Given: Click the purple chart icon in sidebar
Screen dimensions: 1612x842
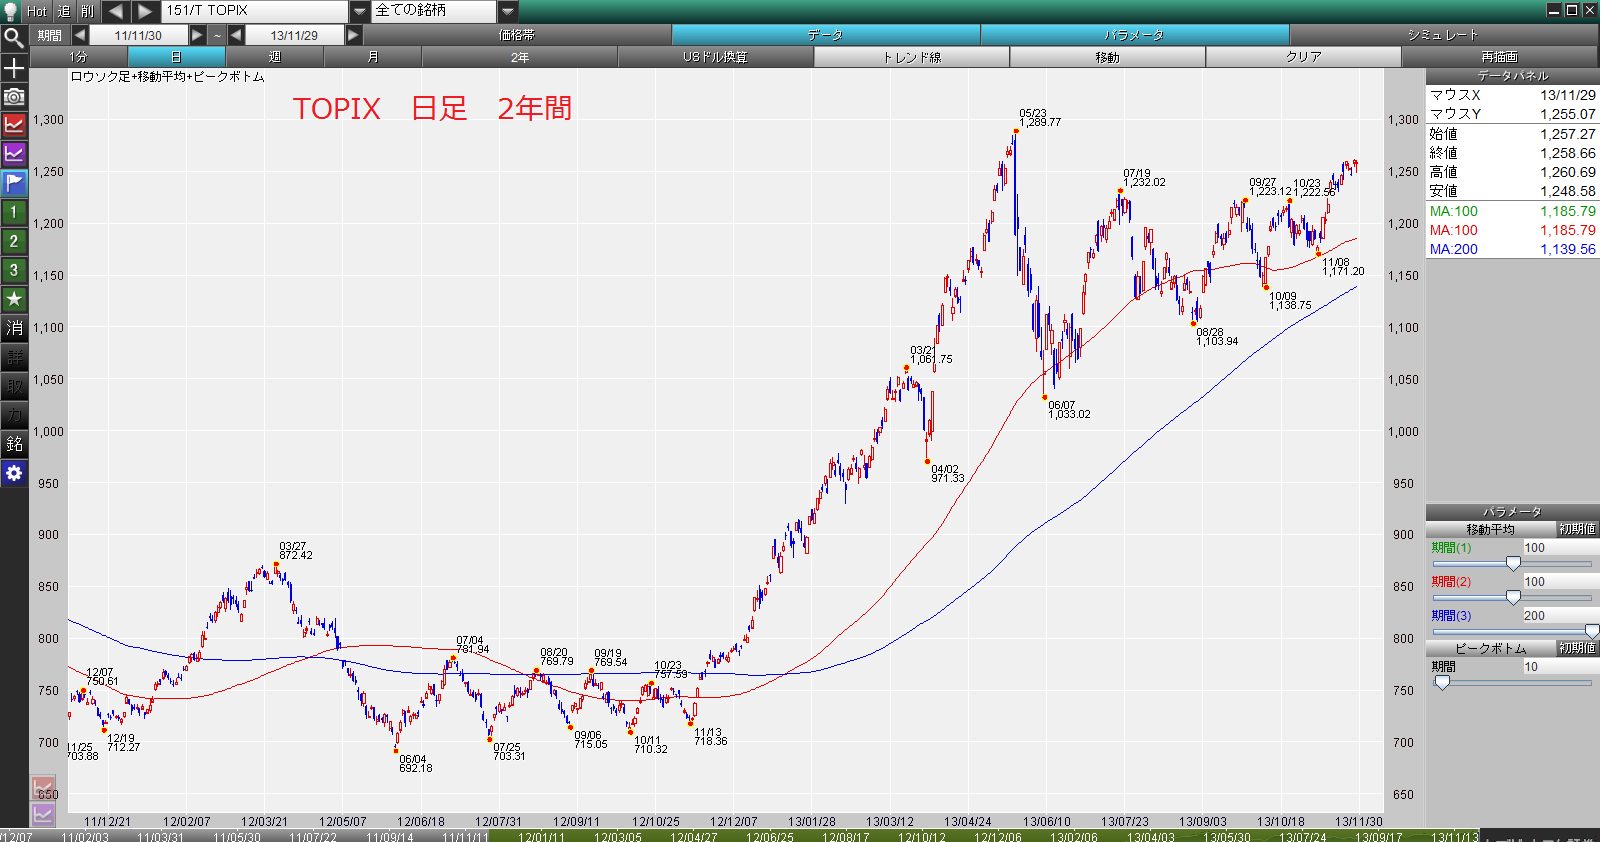Looking at the screenshot, I should (14, 154).
